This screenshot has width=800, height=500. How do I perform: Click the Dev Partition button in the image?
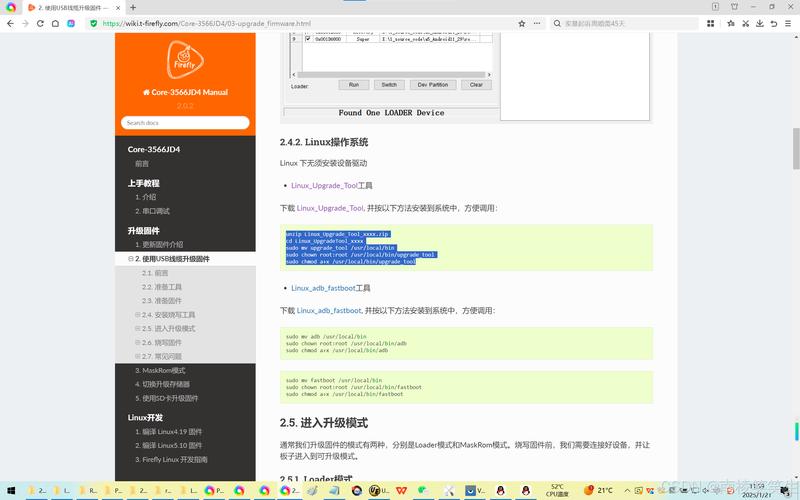pyautogui.click(x=433, y=85)
